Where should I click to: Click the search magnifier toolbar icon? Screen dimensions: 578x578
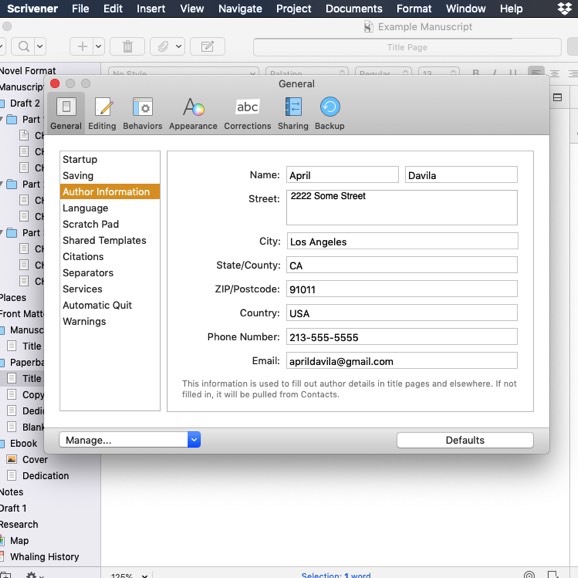pos(24,46)
